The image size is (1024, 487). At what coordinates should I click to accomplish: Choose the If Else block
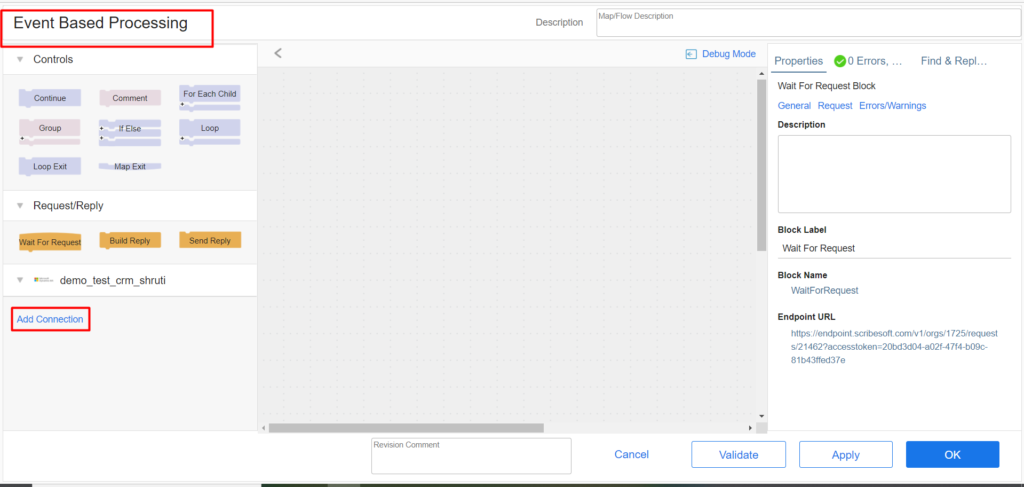point(130,133)
